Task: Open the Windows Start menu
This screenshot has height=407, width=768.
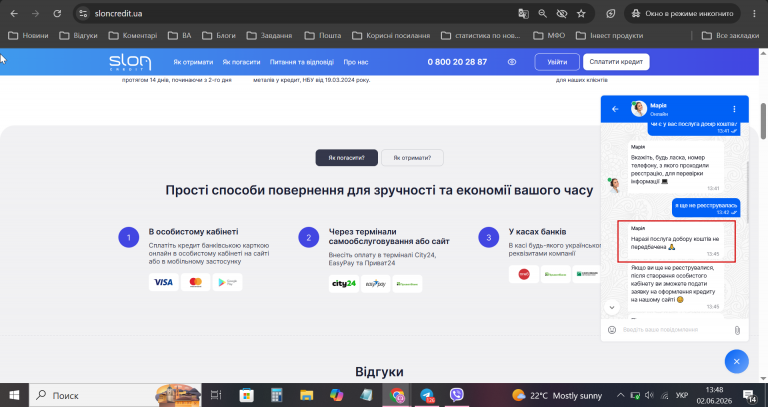Action: coord(14,395)
